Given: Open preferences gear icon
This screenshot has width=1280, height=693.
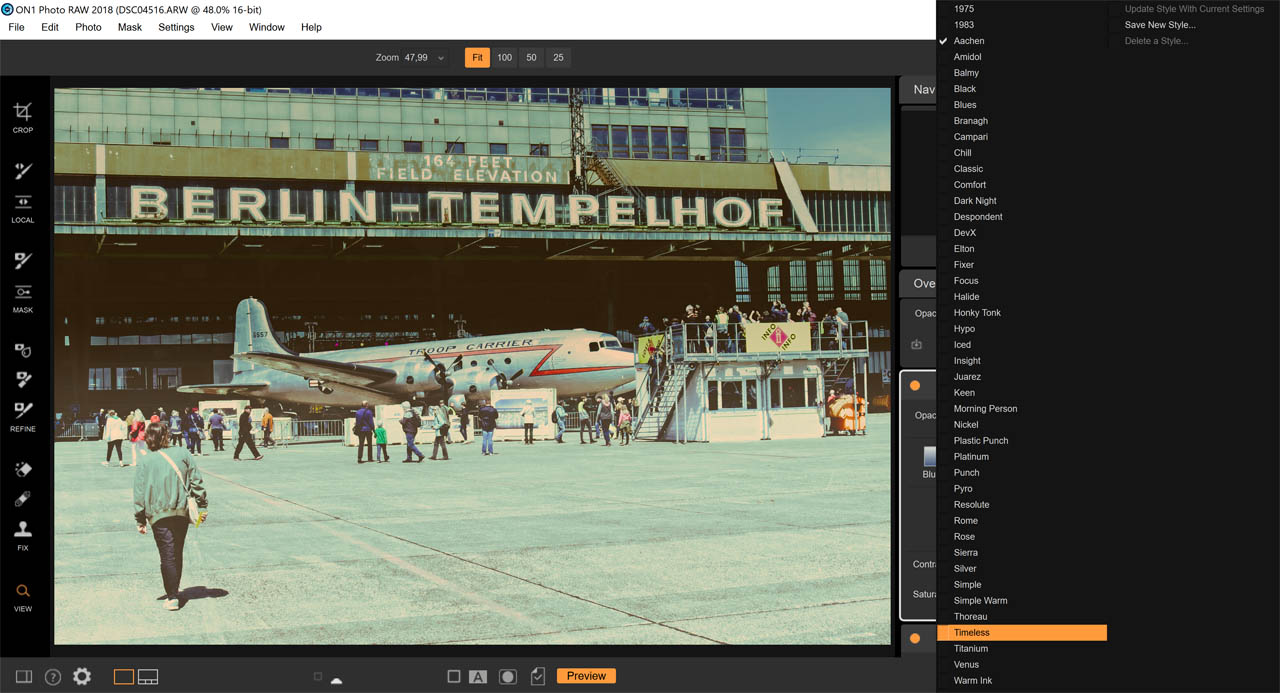Looking at the screenshot, I should click(x=82, y=676).
